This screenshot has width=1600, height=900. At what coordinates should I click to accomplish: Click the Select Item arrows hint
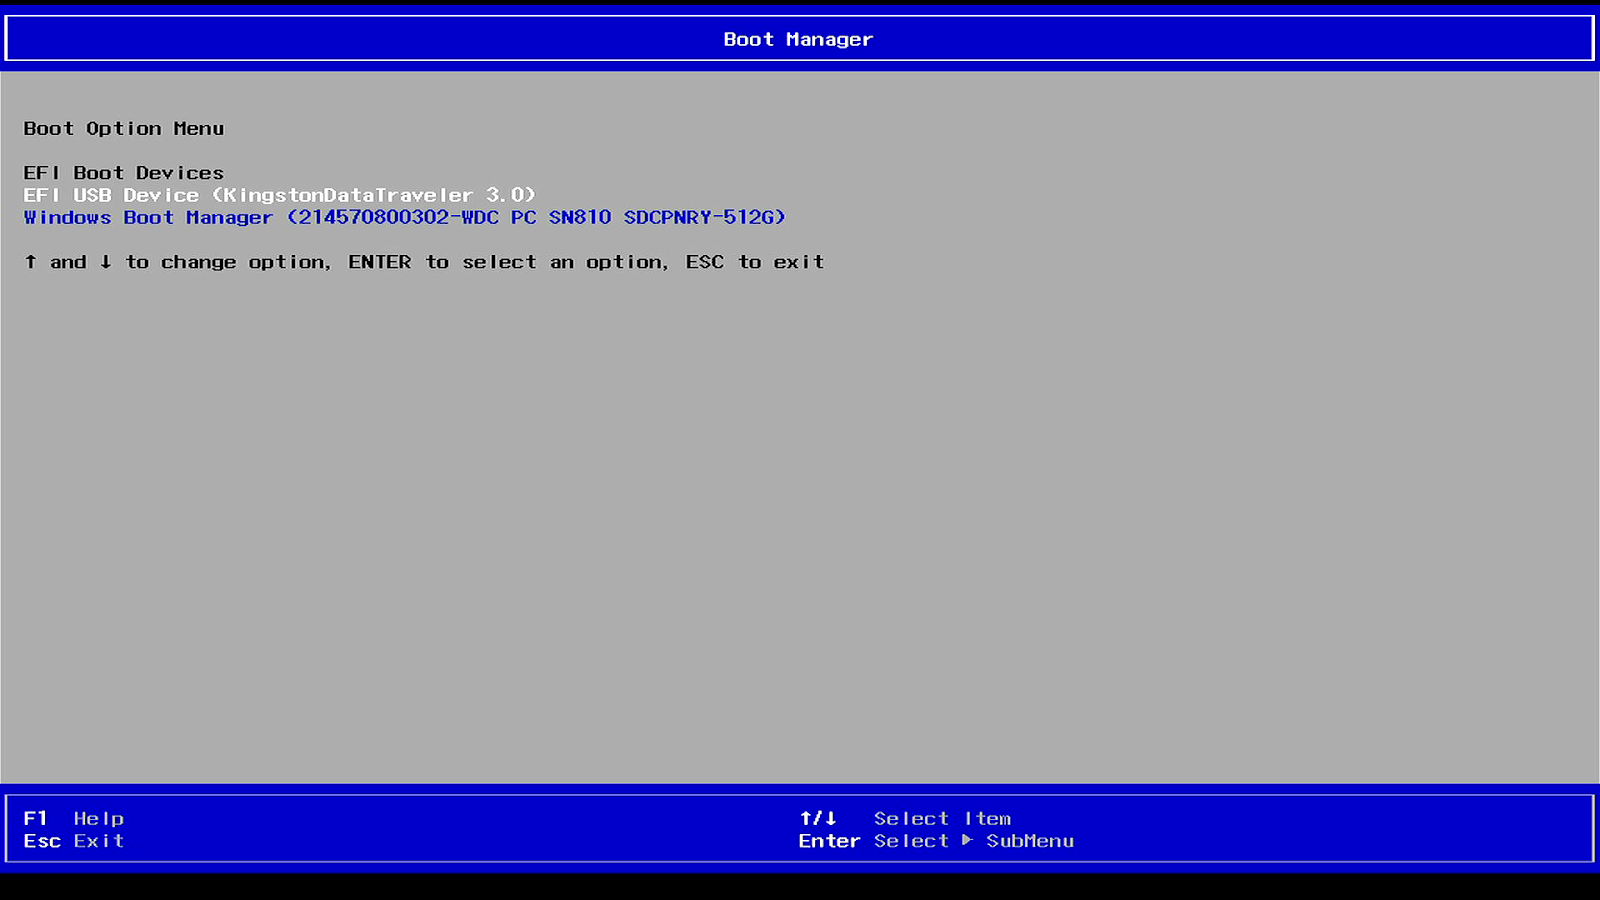pyautogui.click(x=905, y=819)
